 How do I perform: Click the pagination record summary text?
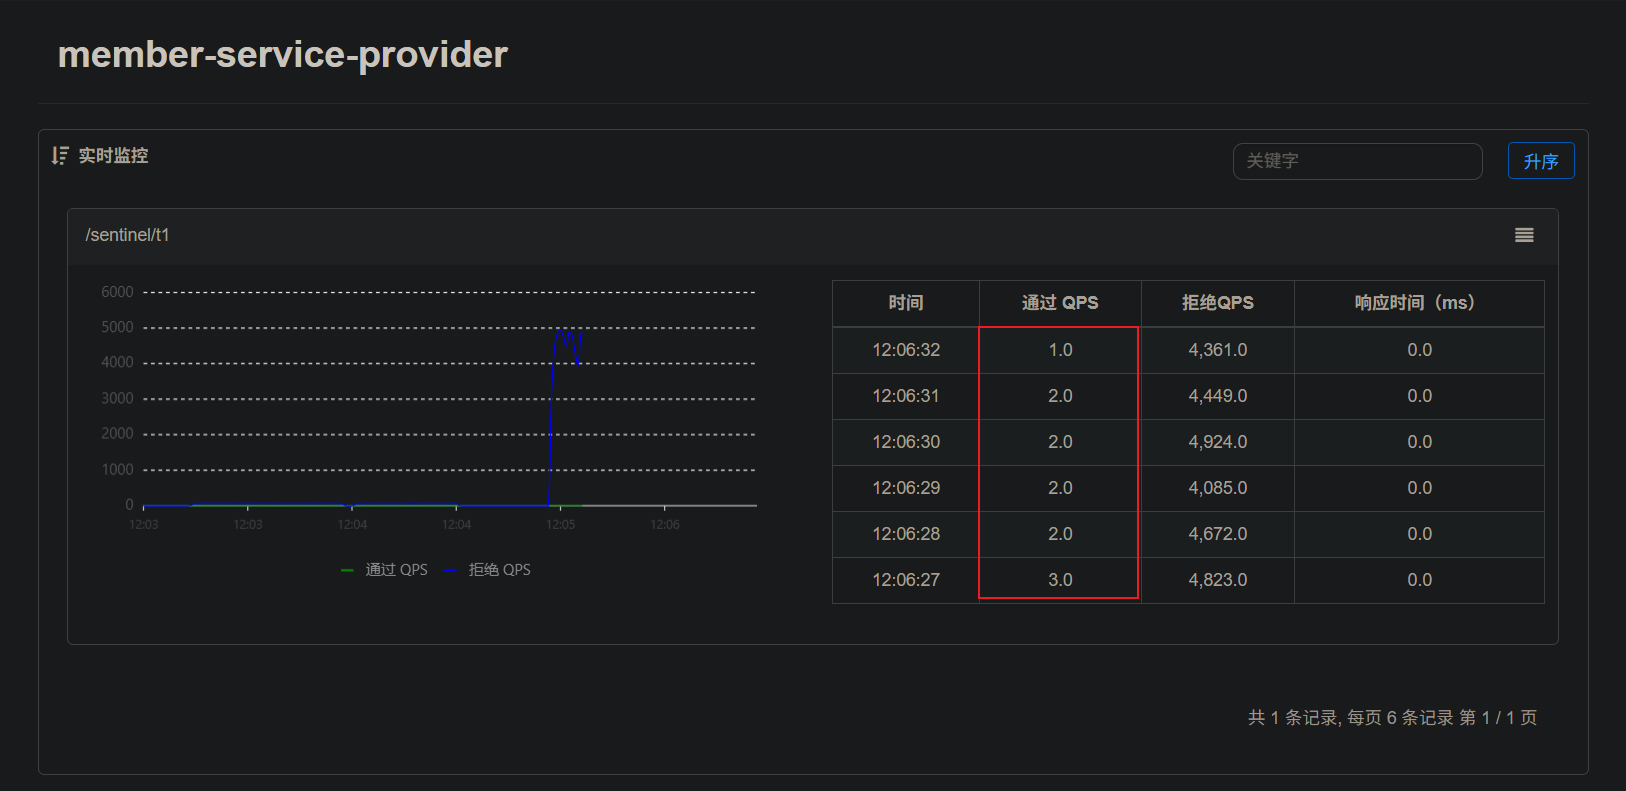coord(1392,718)
